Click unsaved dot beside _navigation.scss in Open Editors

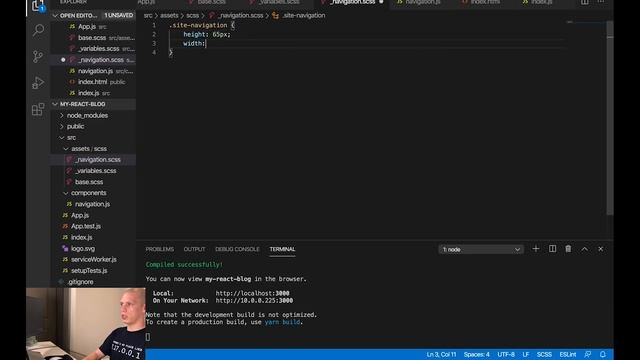[63, 60]
